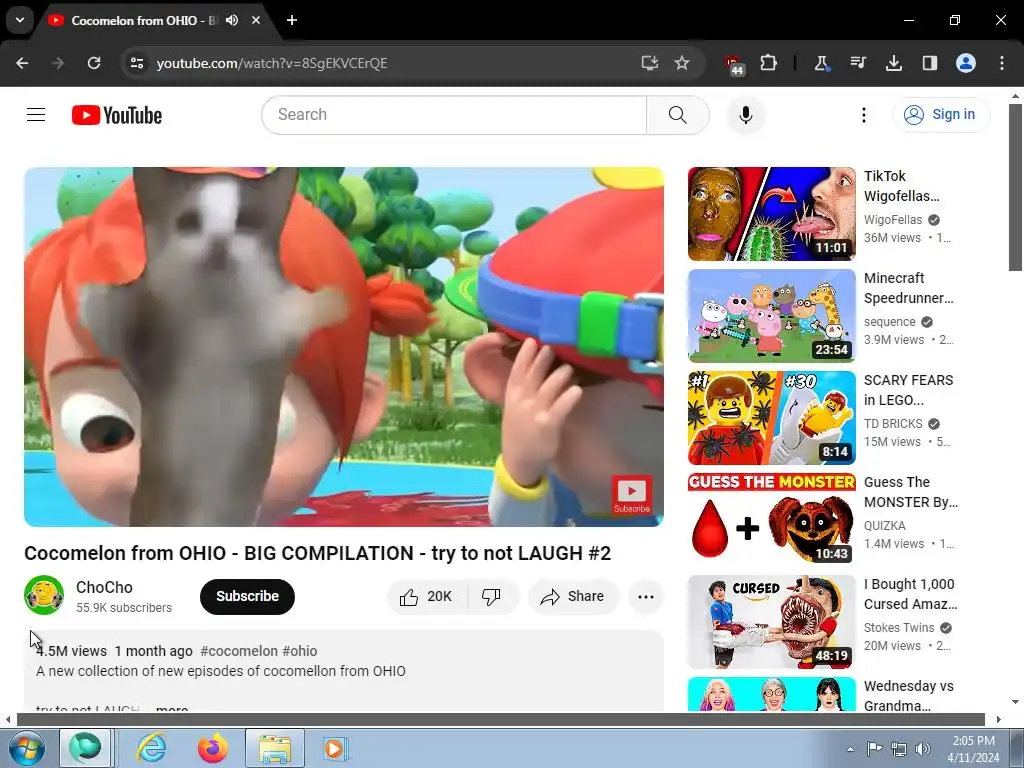This screenshot has height=768, width=1024.
Task: Go forward in browser history
Action: coord(58,63)
